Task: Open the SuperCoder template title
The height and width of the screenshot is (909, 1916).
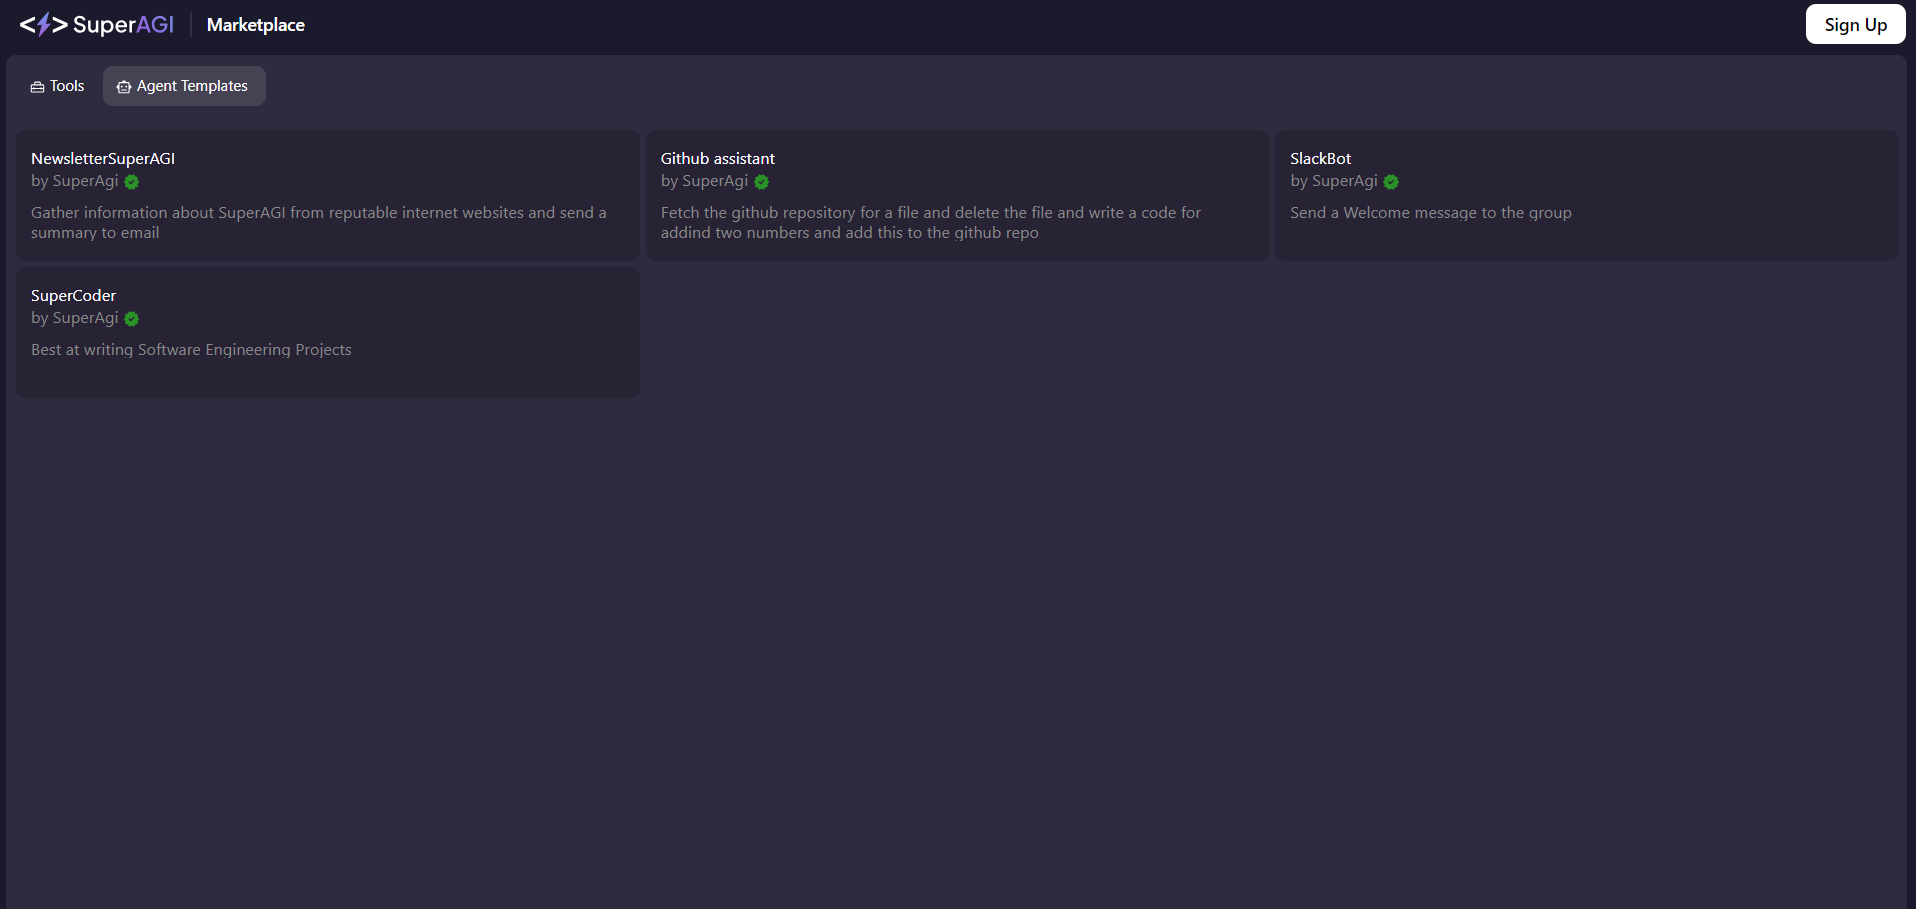Action: coord(73,295)
